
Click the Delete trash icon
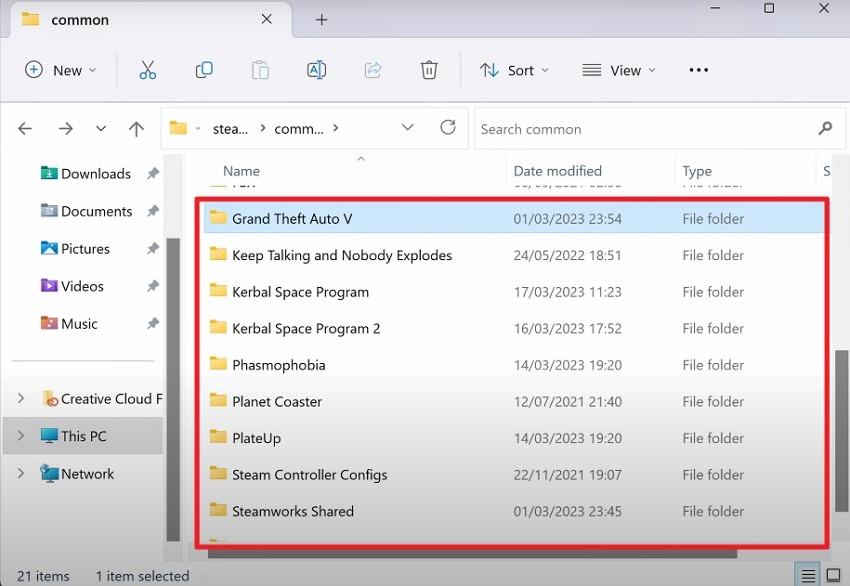[429, 70]
